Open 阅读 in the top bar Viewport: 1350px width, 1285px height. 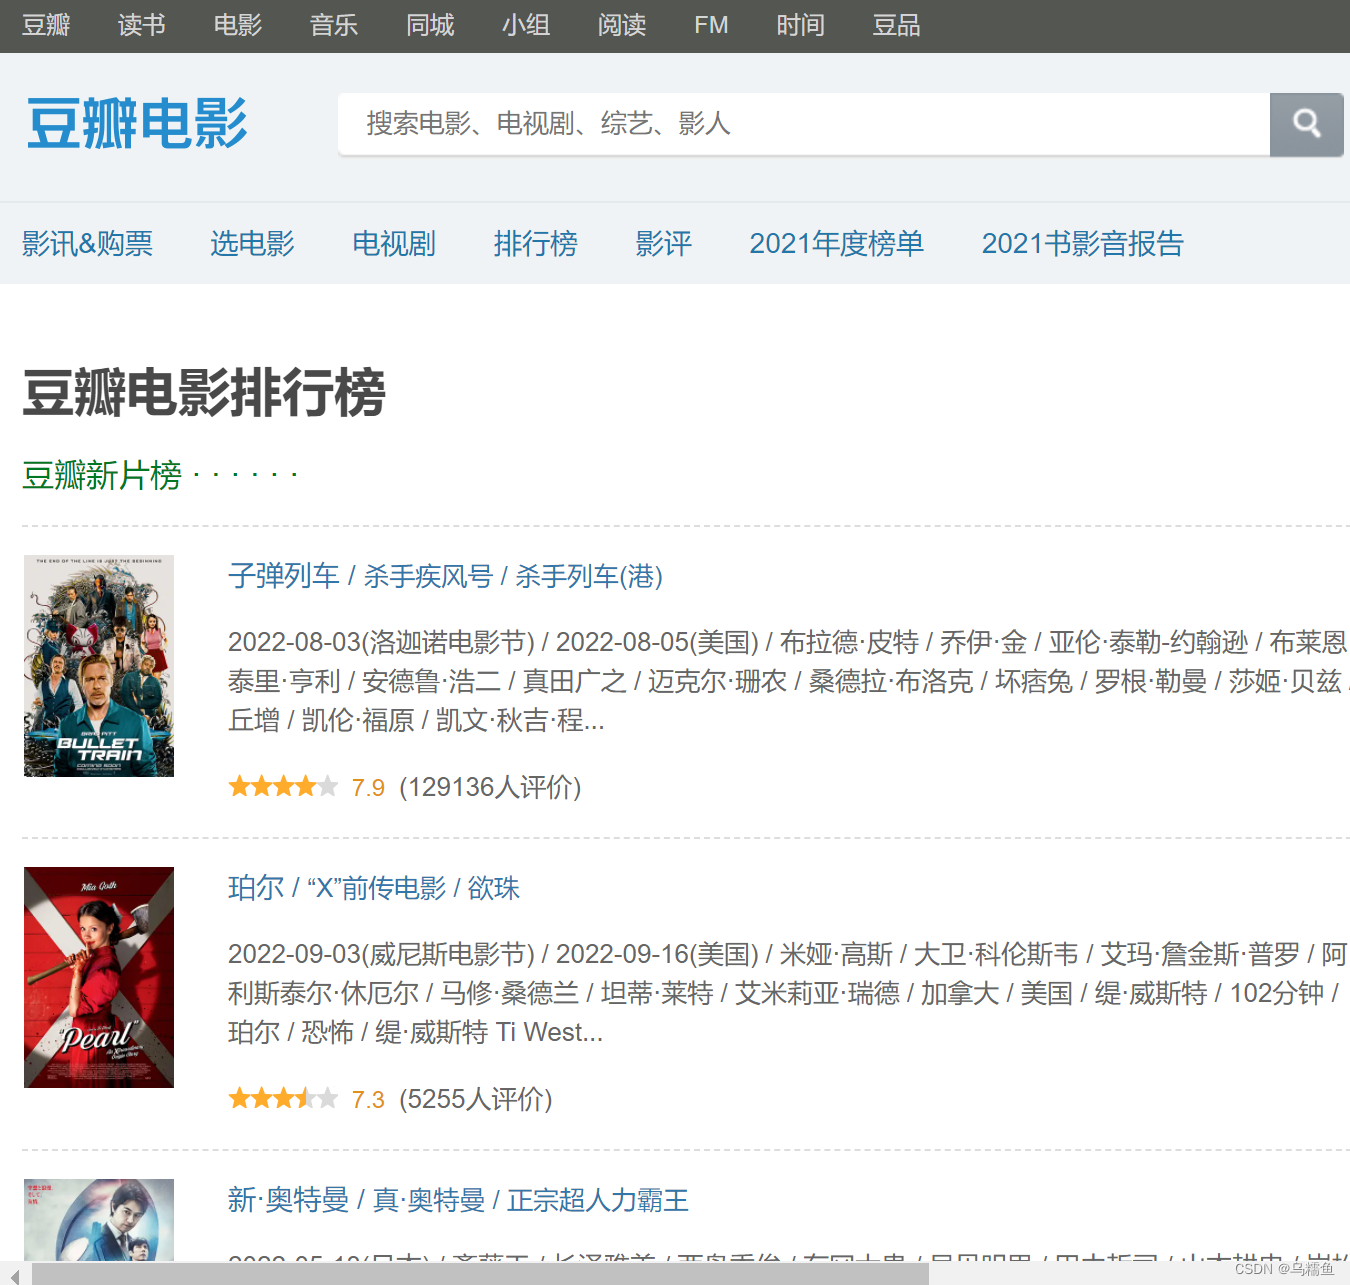(622, 25)
